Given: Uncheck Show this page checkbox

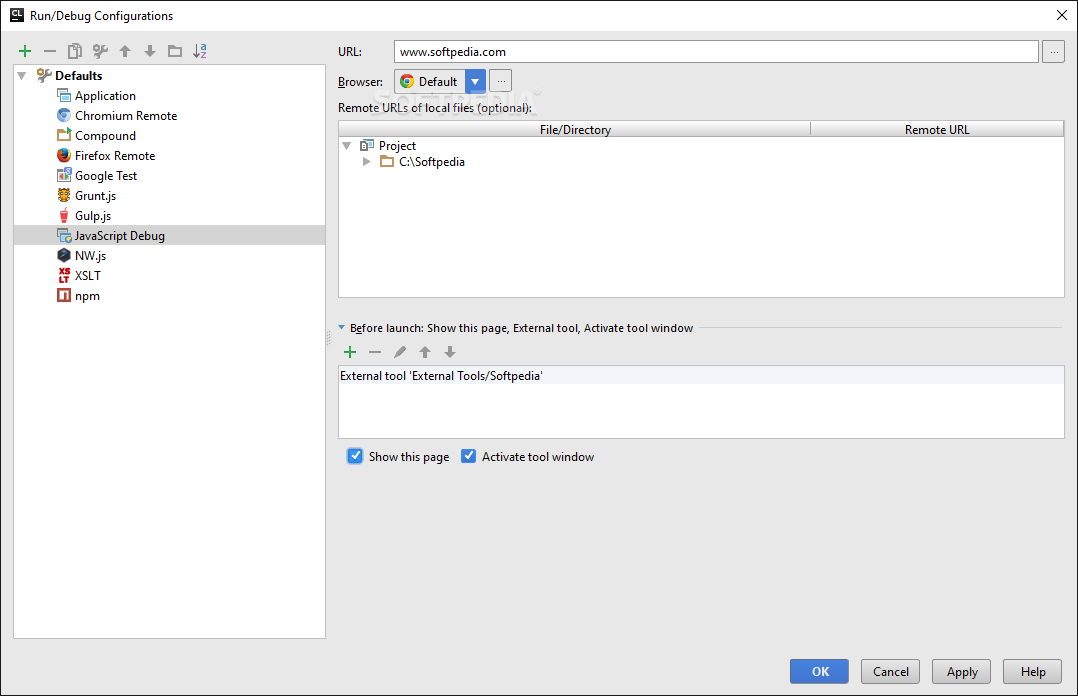Looking at the screenshot, I should tap(355, 456).
